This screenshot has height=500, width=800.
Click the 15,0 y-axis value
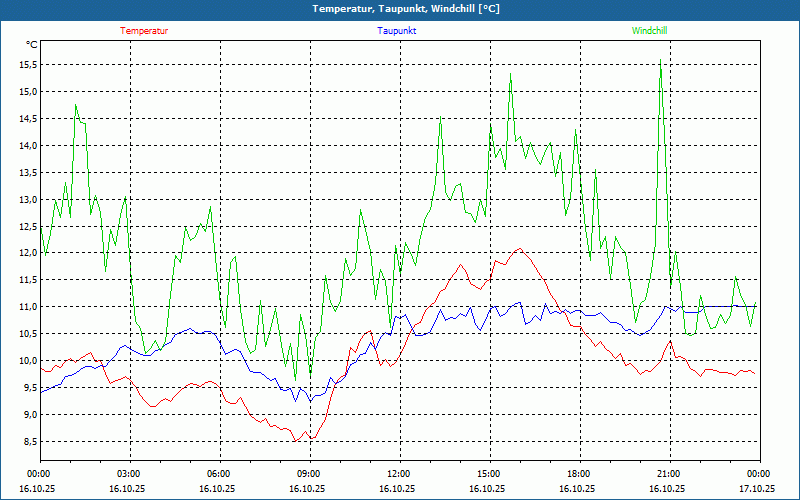coord(29,92)
